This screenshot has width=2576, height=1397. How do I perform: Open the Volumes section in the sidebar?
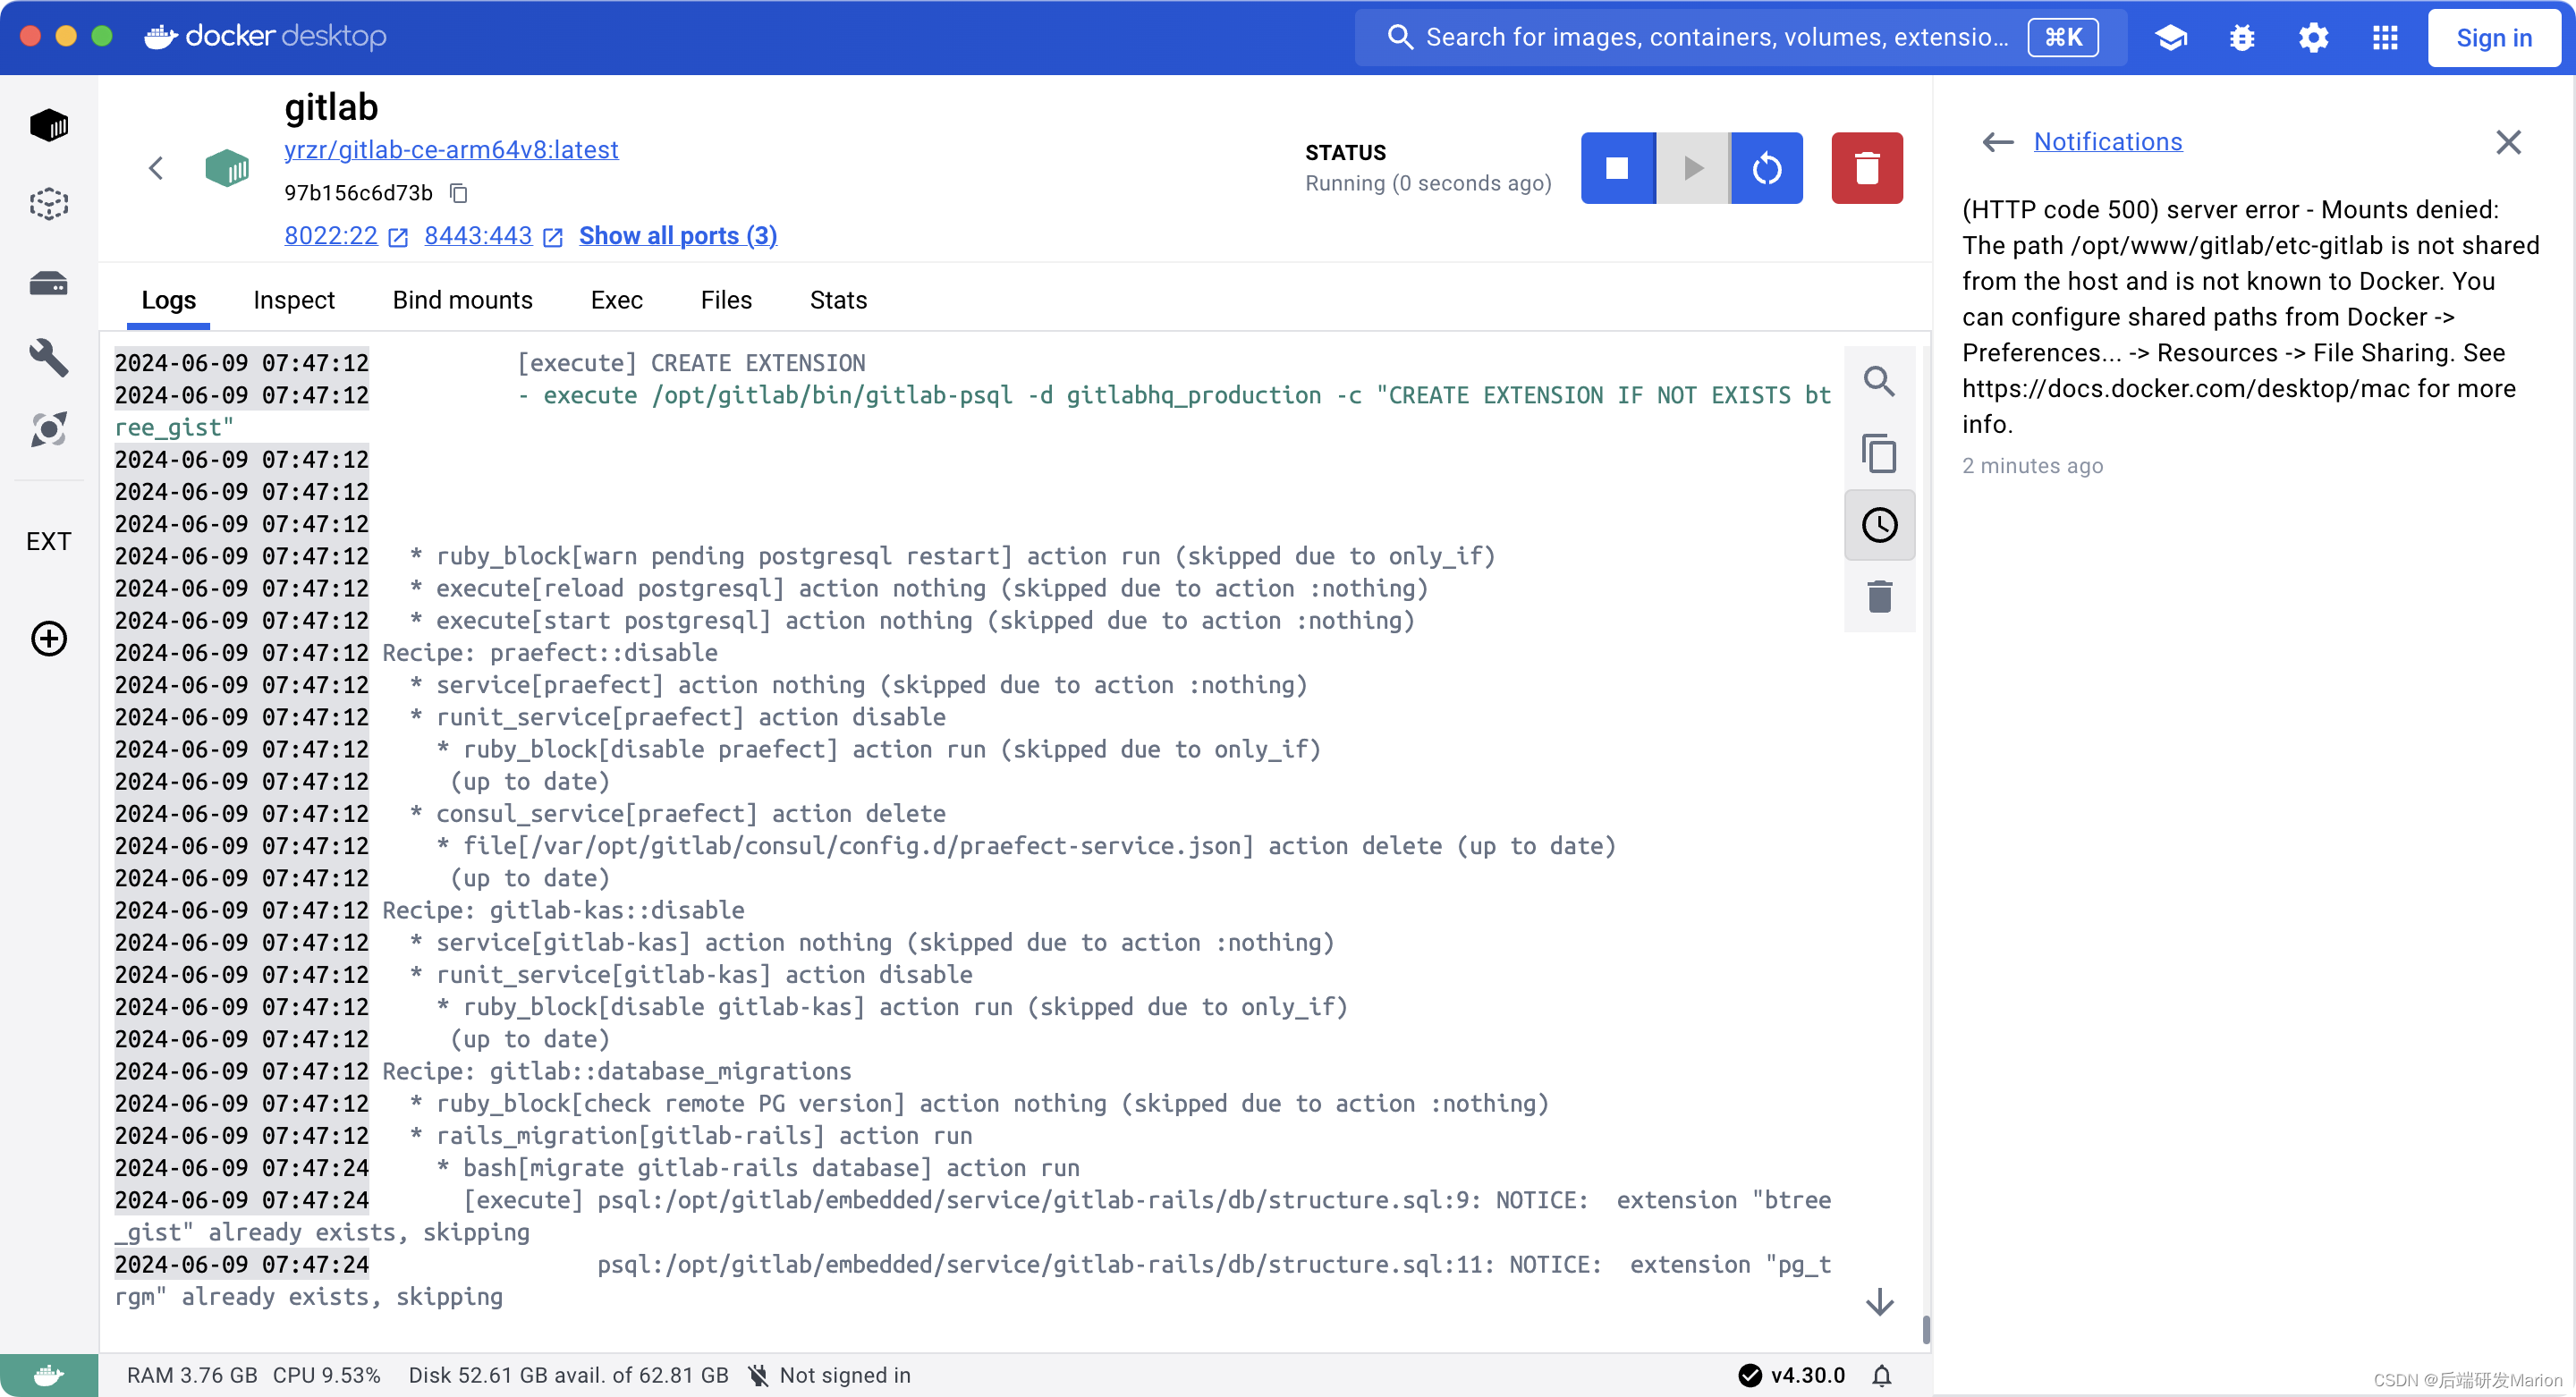point(48,283)
